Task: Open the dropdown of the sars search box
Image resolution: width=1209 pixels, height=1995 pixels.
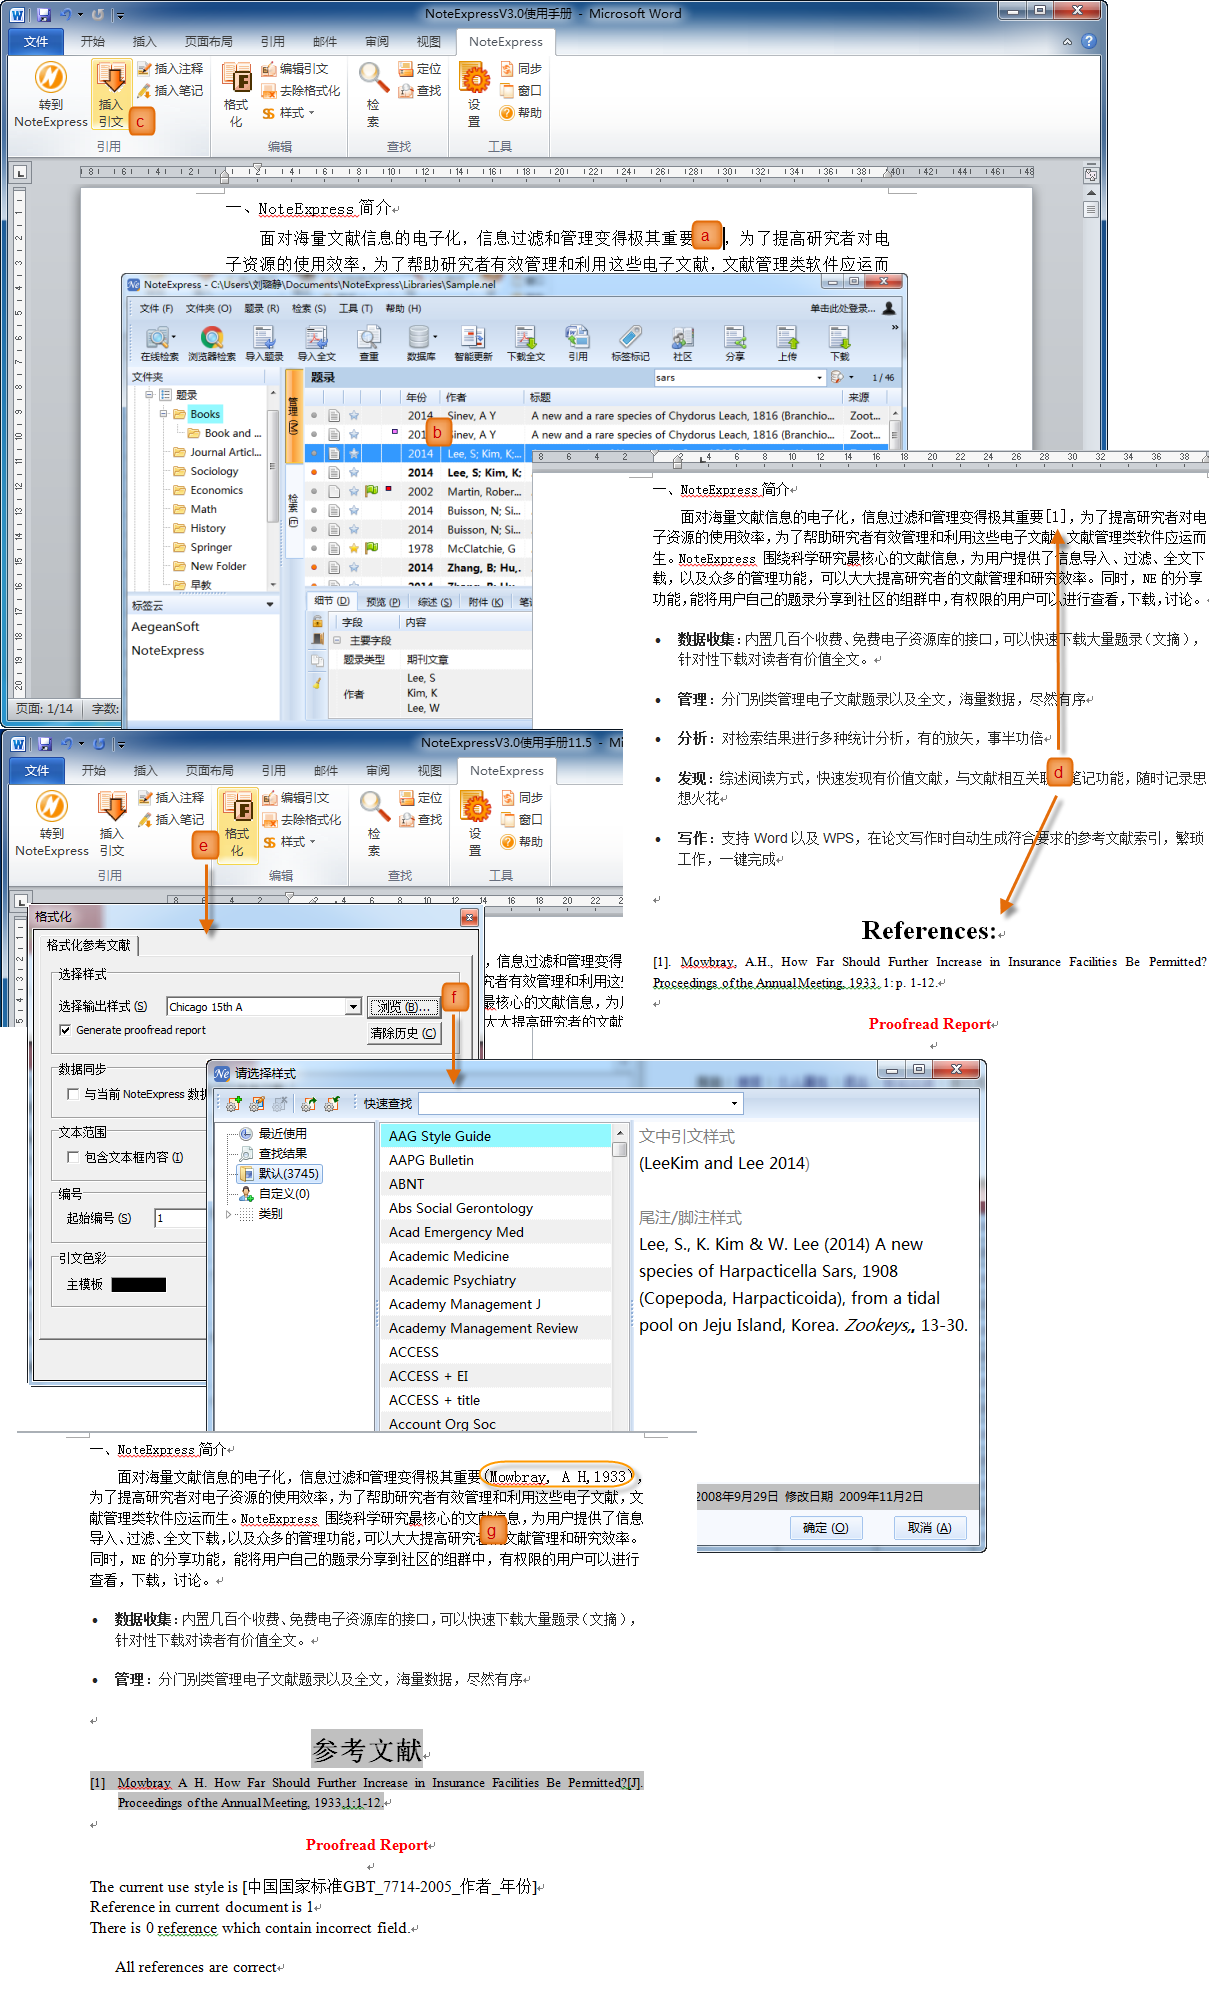Action: click(x=820, y=378)
